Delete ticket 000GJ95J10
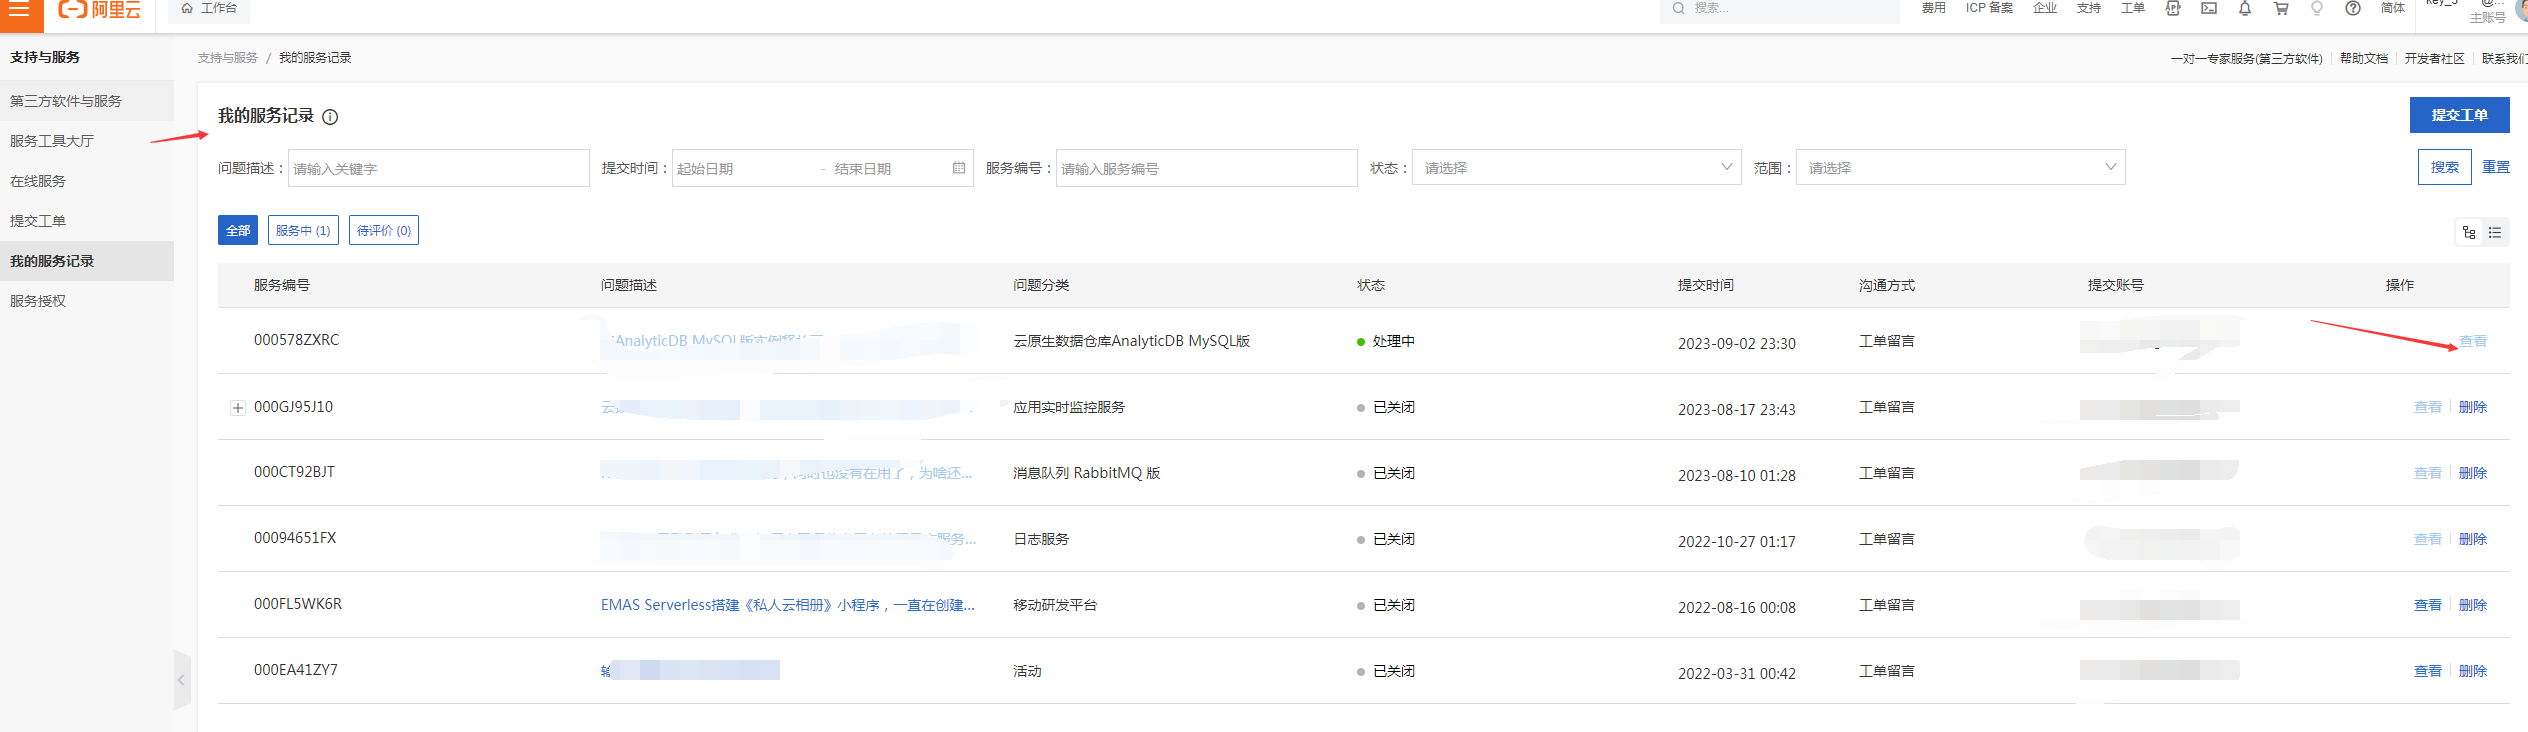2528x732 pixels. point(2473,407)
